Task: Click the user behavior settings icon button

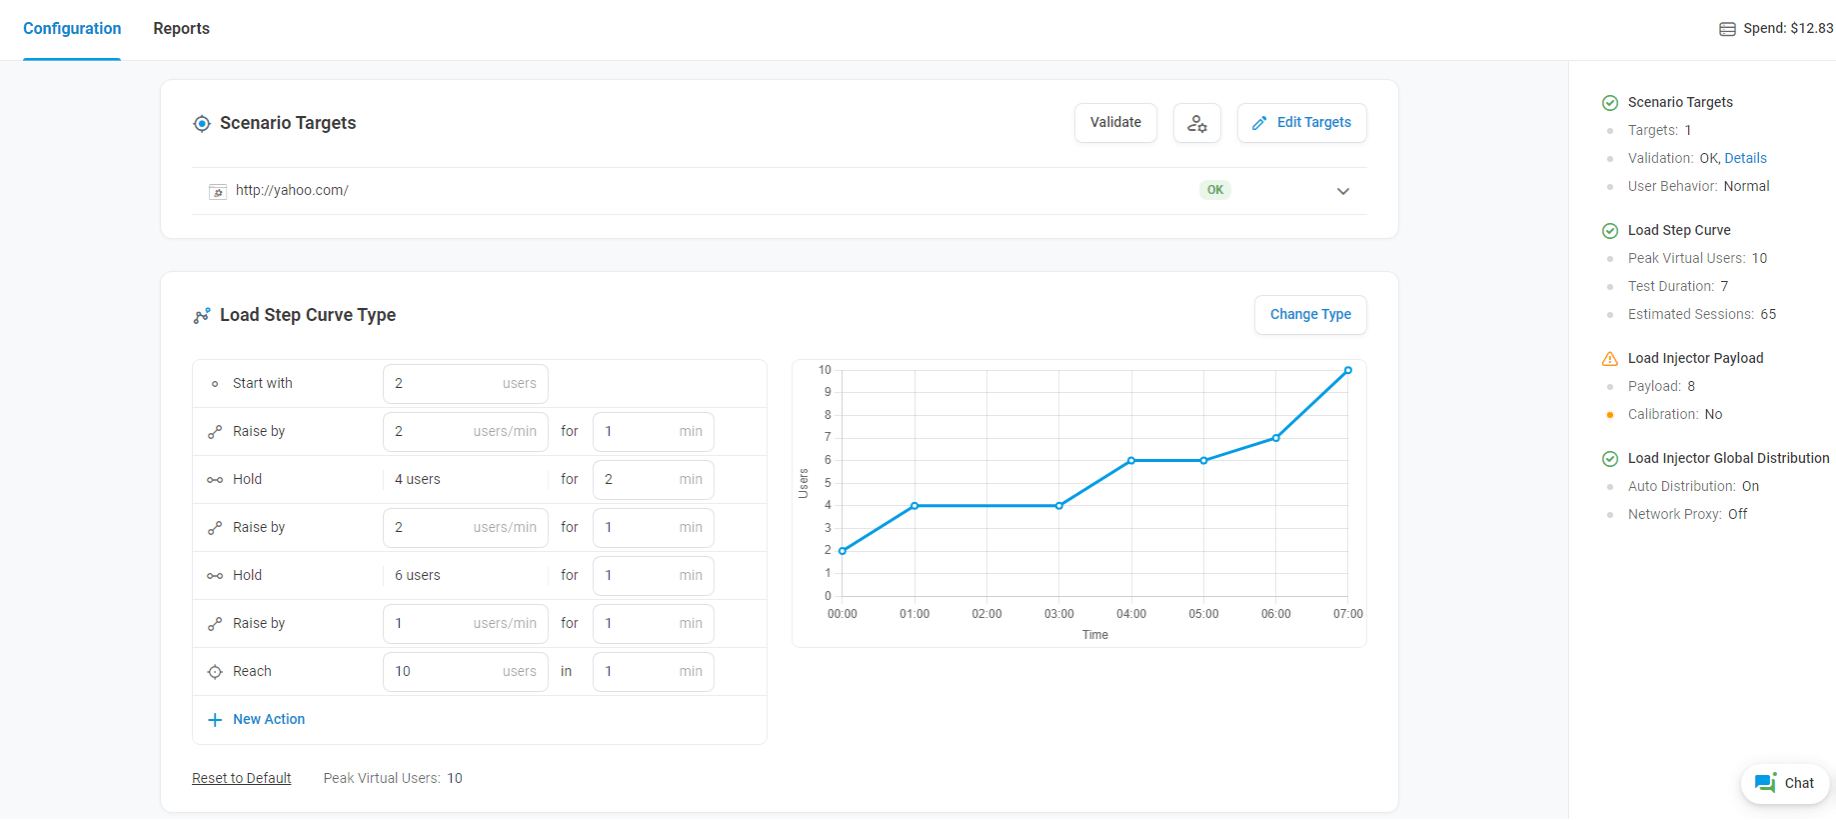Action: tap(1197, 123)
